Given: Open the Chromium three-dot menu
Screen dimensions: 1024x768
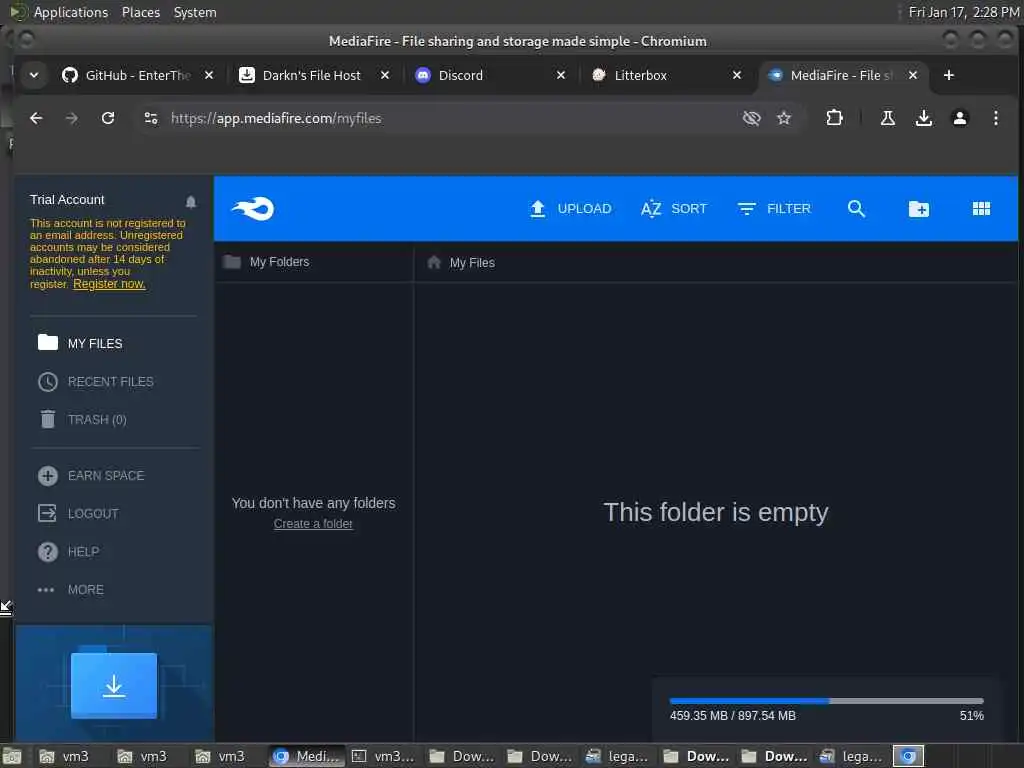Looking at the screenshot, I should pyautogui.click(x=995, y=118).
